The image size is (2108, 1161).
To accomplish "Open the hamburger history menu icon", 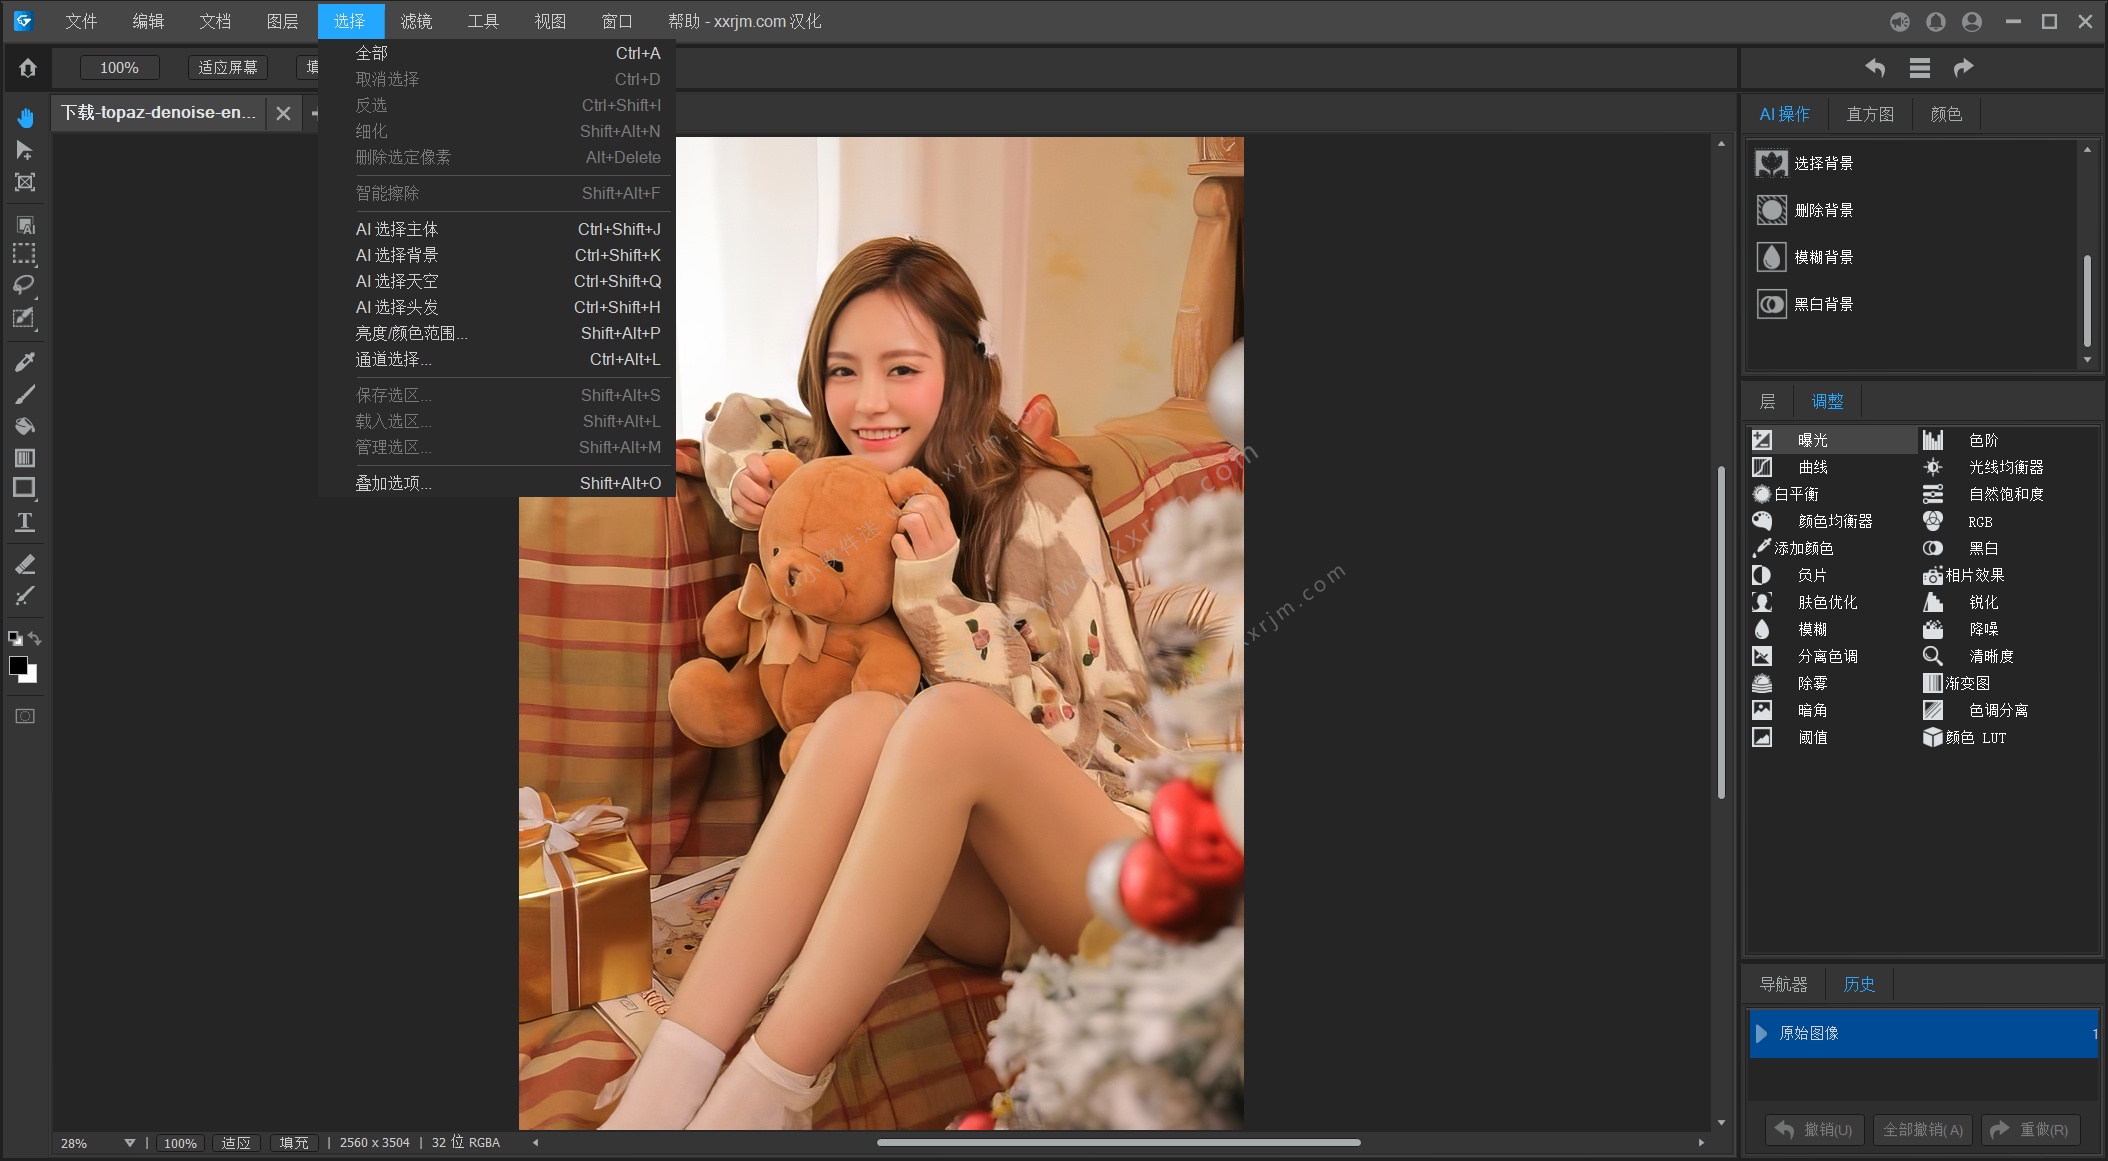I will 1919,68.
